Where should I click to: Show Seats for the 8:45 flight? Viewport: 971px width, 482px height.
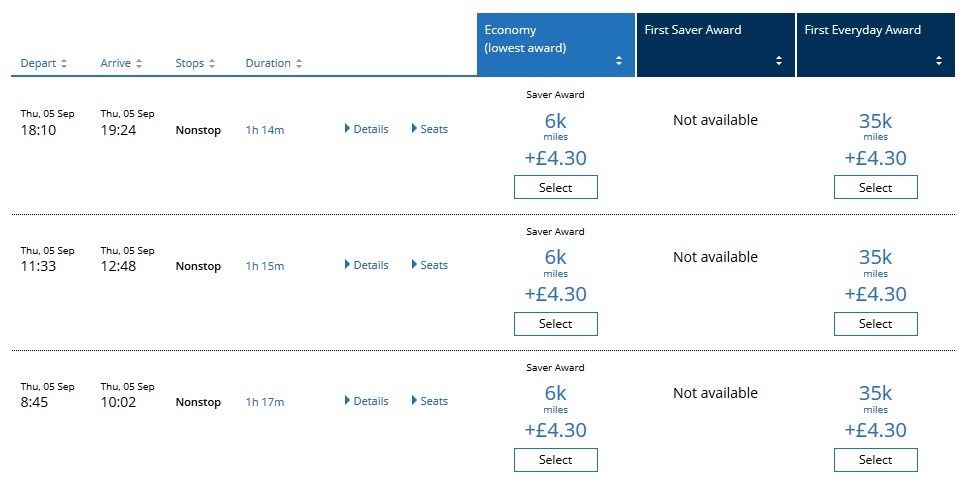(430, 401)
